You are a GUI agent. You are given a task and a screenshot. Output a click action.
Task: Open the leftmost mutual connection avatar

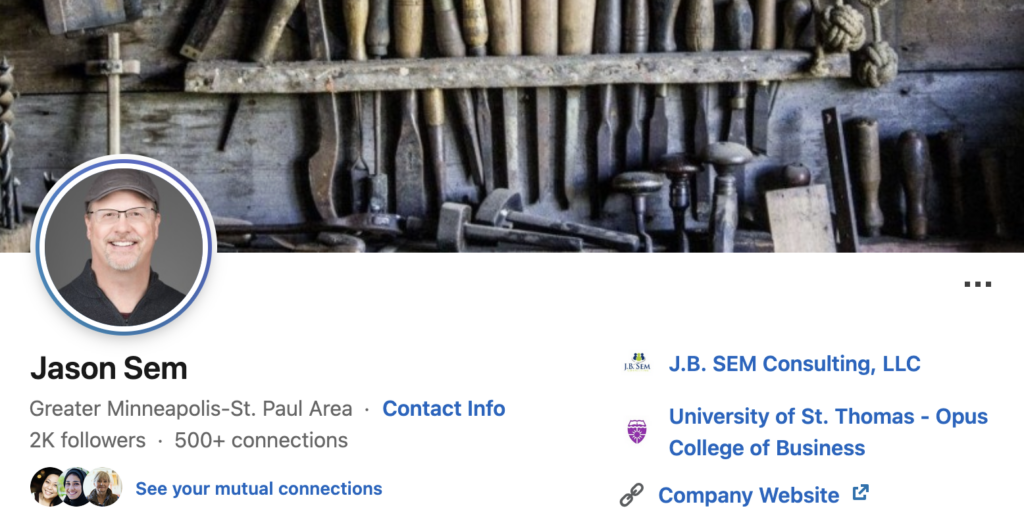pos(46,487)
